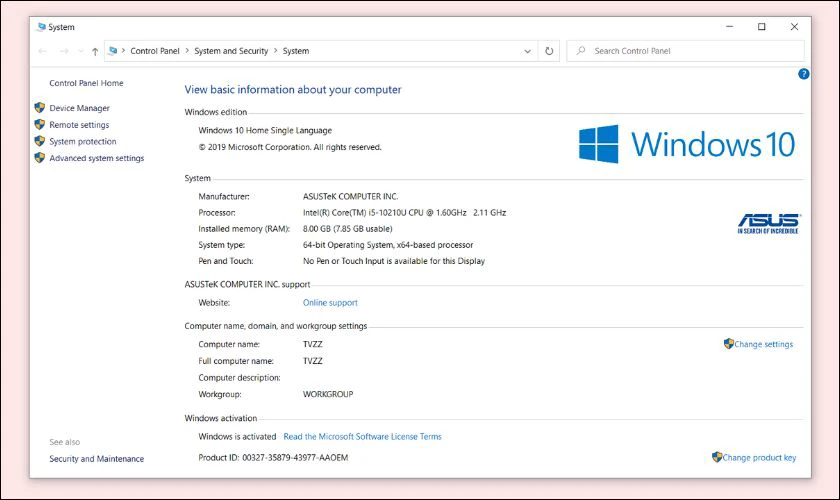The width and height of the screenshot is (840, 500).
Task: Select WORKGROUP value text
Action: (328, 394)
